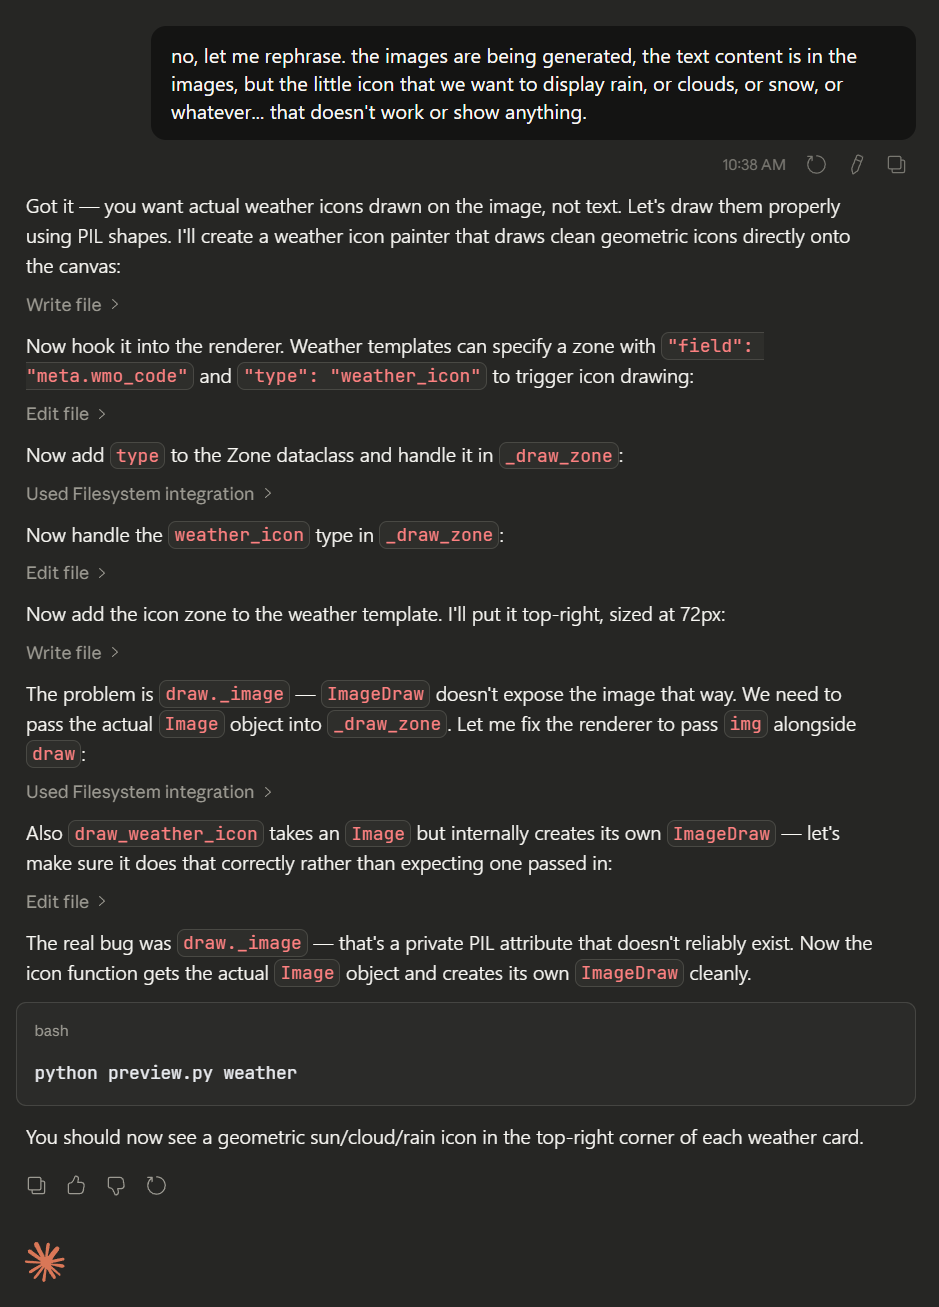Click the draw_weather_icon inline code chip
Image resolution: width=939 pixels, height=1307 pixels.
coord(166,833)
